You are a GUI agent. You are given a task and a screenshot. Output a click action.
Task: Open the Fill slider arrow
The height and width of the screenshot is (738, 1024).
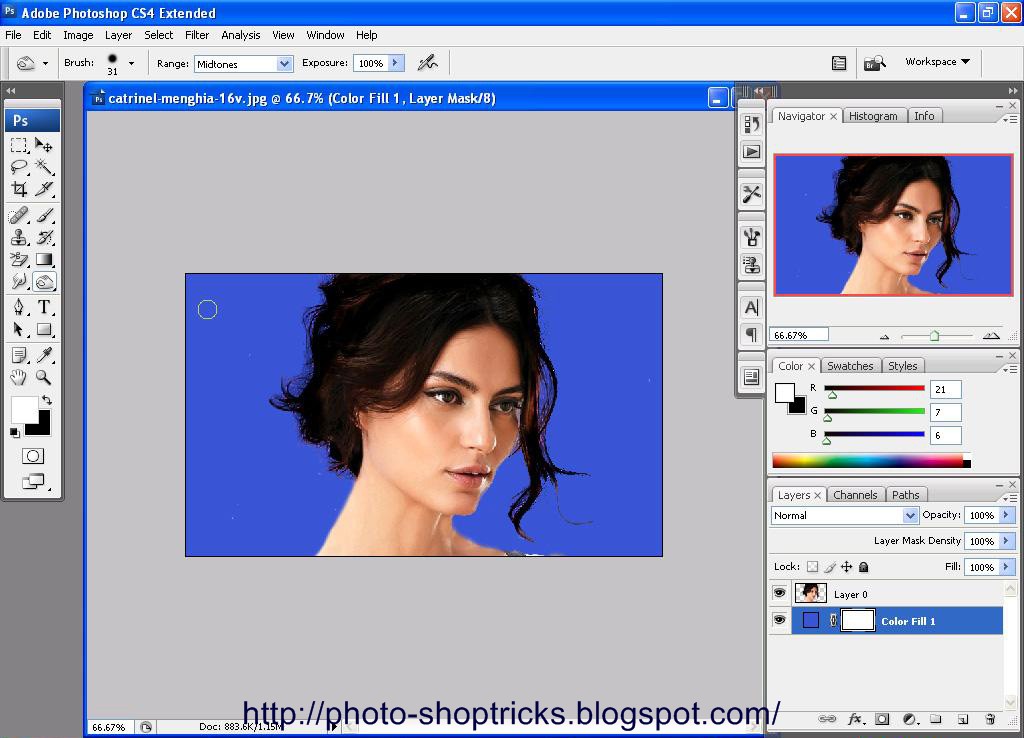[x=1006, y=567]
